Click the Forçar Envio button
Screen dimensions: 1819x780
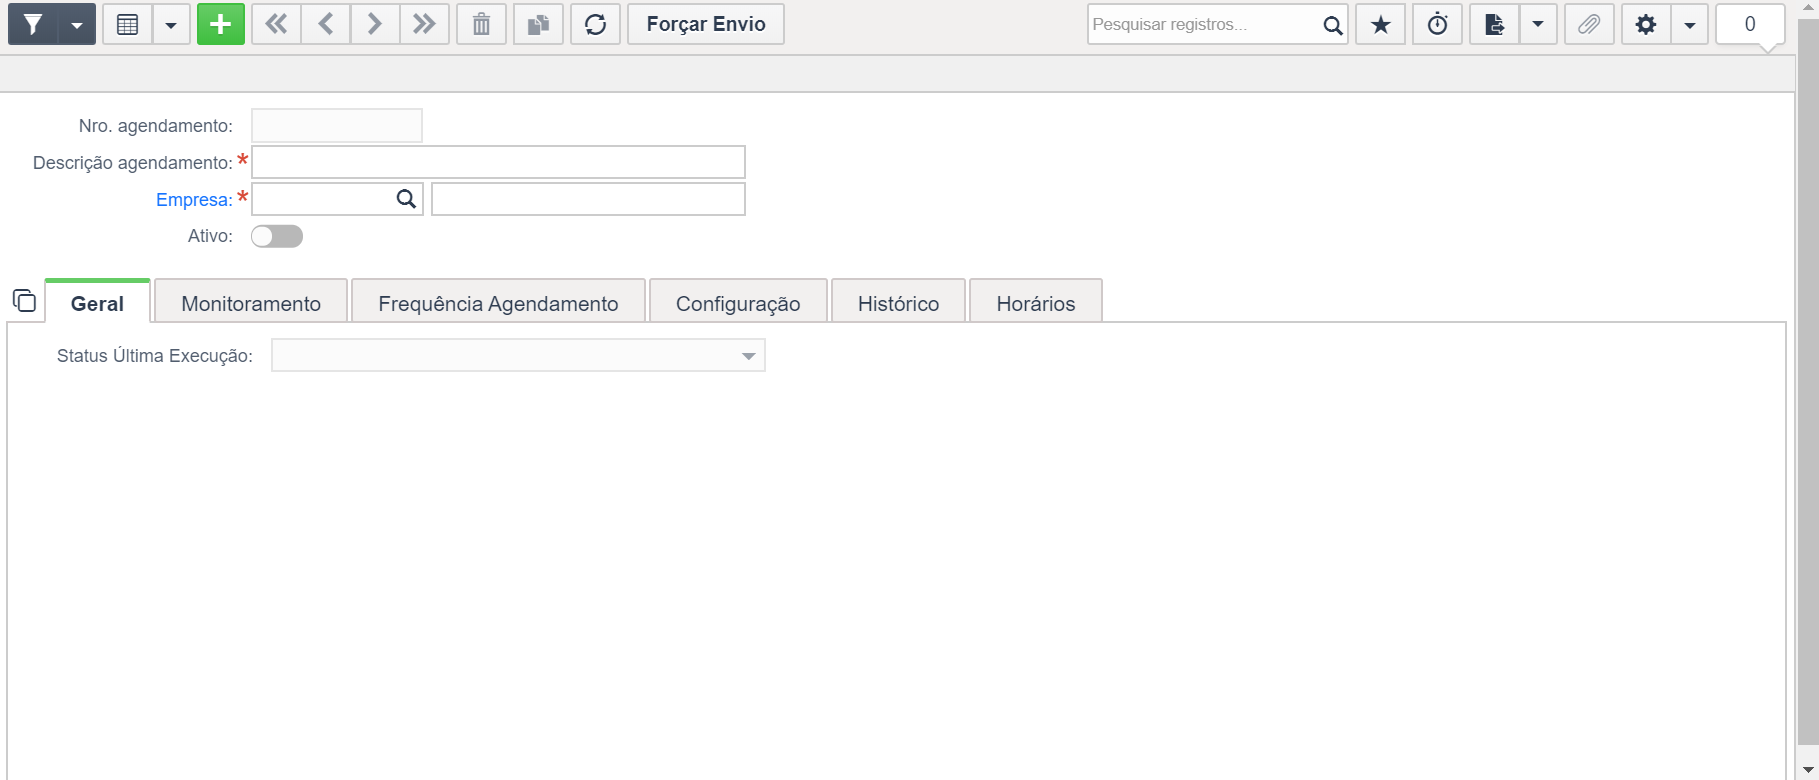[x=706, y=25]
